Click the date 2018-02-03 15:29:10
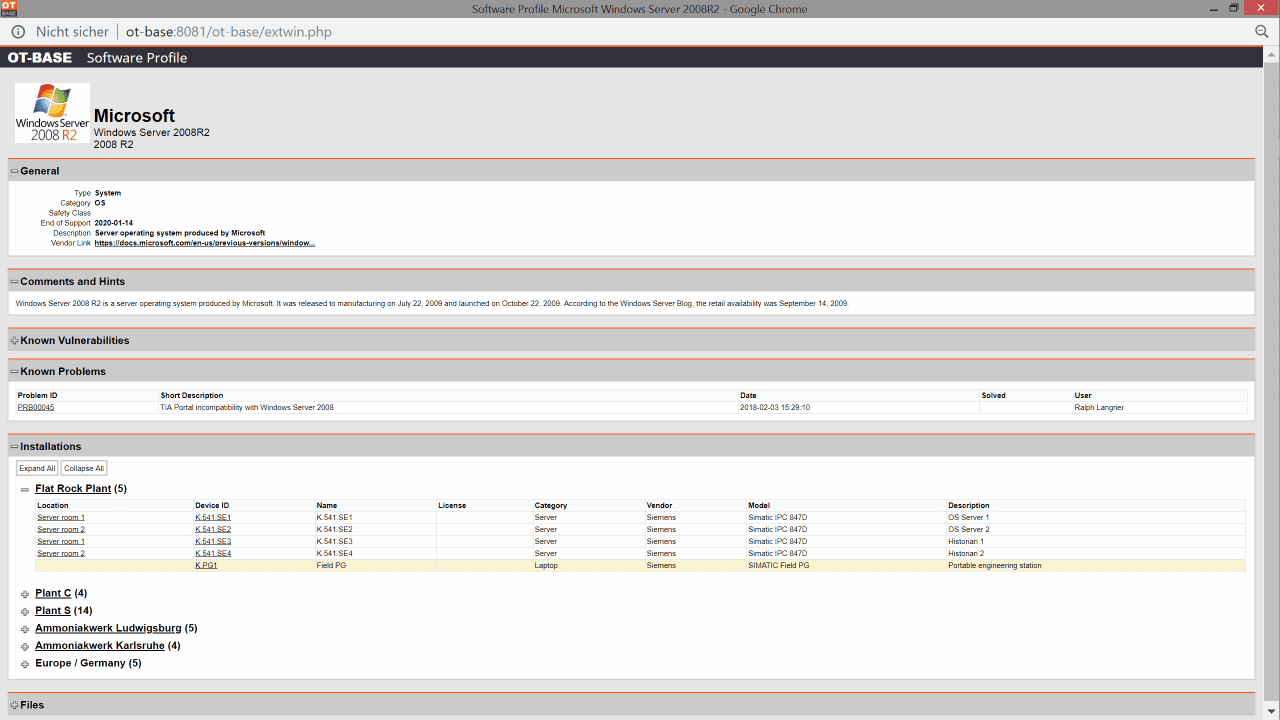The image size is (1280, 720). pos(775,408)
